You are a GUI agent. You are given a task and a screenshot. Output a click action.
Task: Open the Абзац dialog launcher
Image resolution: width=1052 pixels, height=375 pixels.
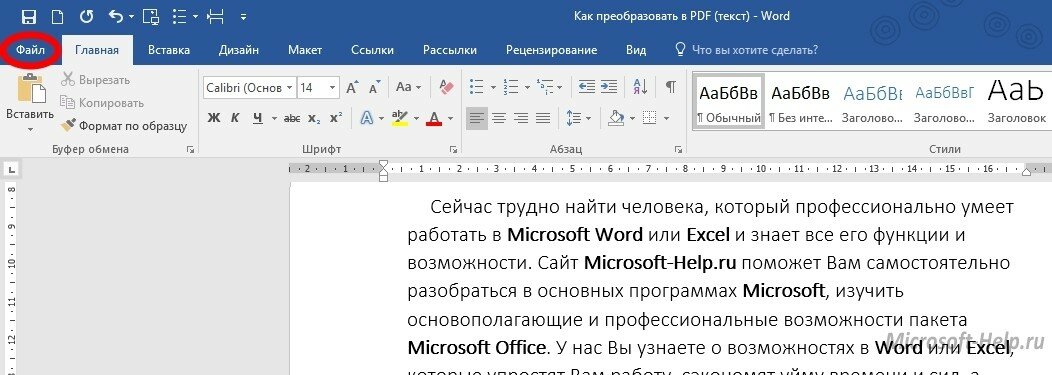tap(679, 150)
